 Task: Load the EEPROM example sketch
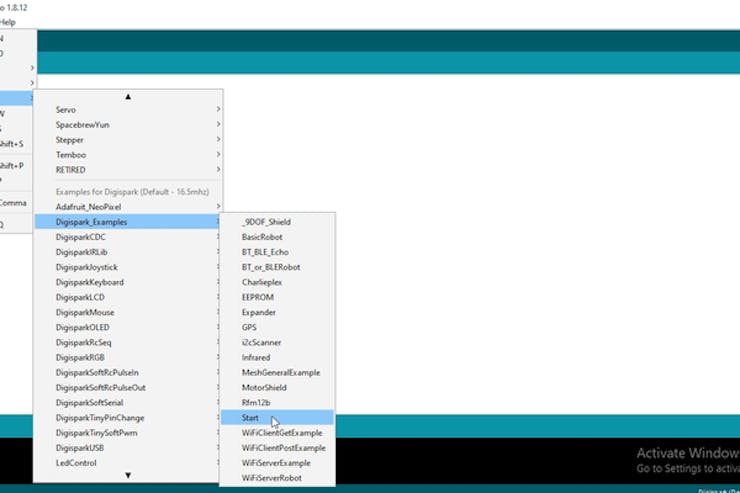click(278, 297)
